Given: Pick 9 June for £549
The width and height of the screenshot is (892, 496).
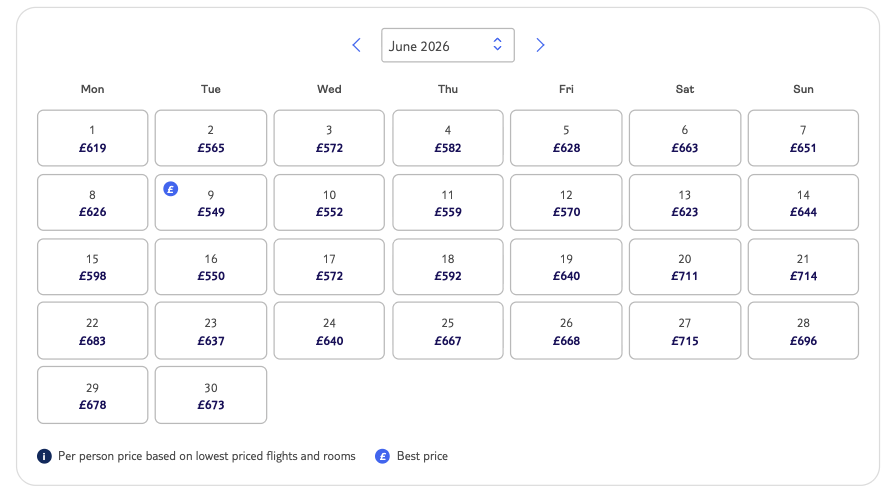Looking at the screenshot, I should (x=211, y=203).
